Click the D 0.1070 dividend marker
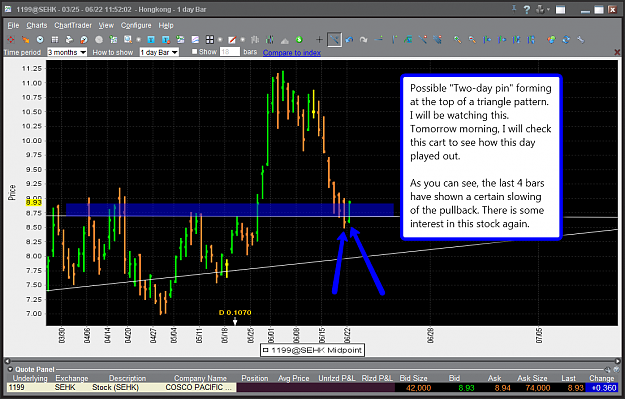This screenshot has height=399, width=625. tap(235, 313)
